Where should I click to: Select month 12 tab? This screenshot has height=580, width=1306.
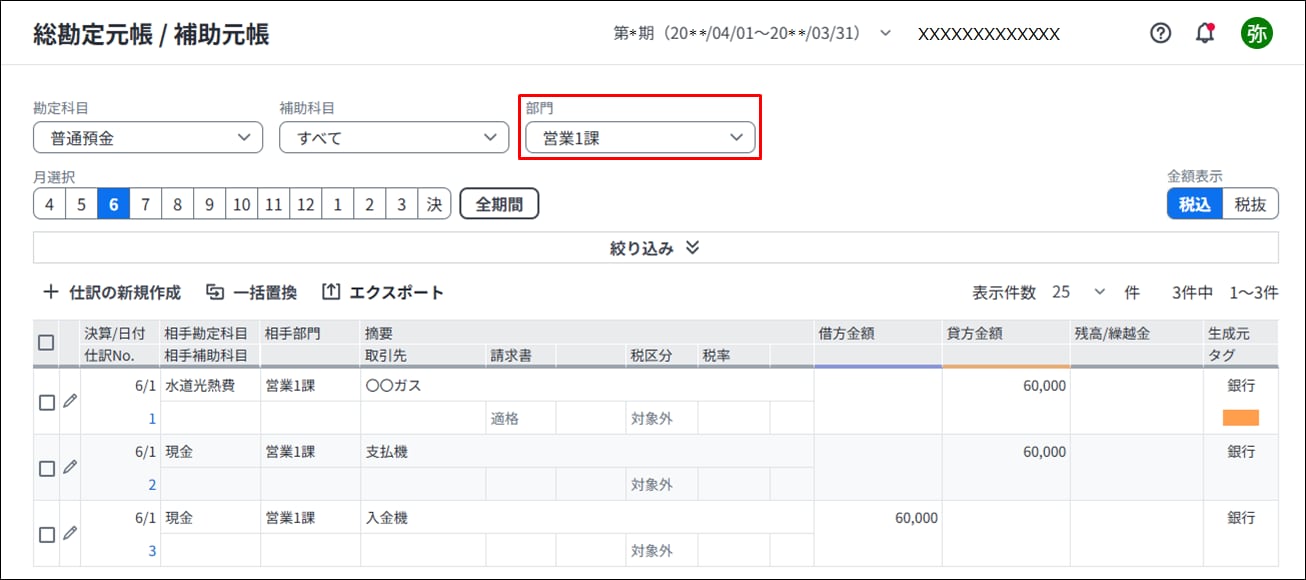(x=305, y=204)
